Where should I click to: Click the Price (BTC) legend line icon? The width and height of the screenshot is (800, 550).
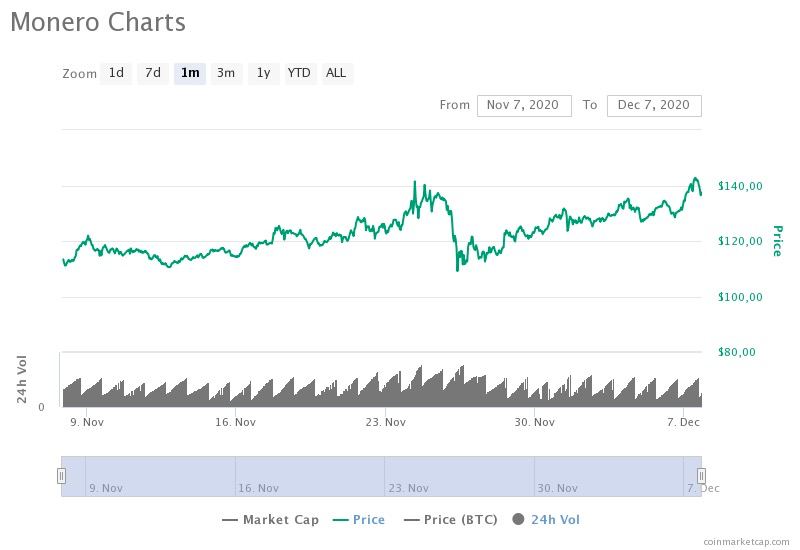click(410, 520)
